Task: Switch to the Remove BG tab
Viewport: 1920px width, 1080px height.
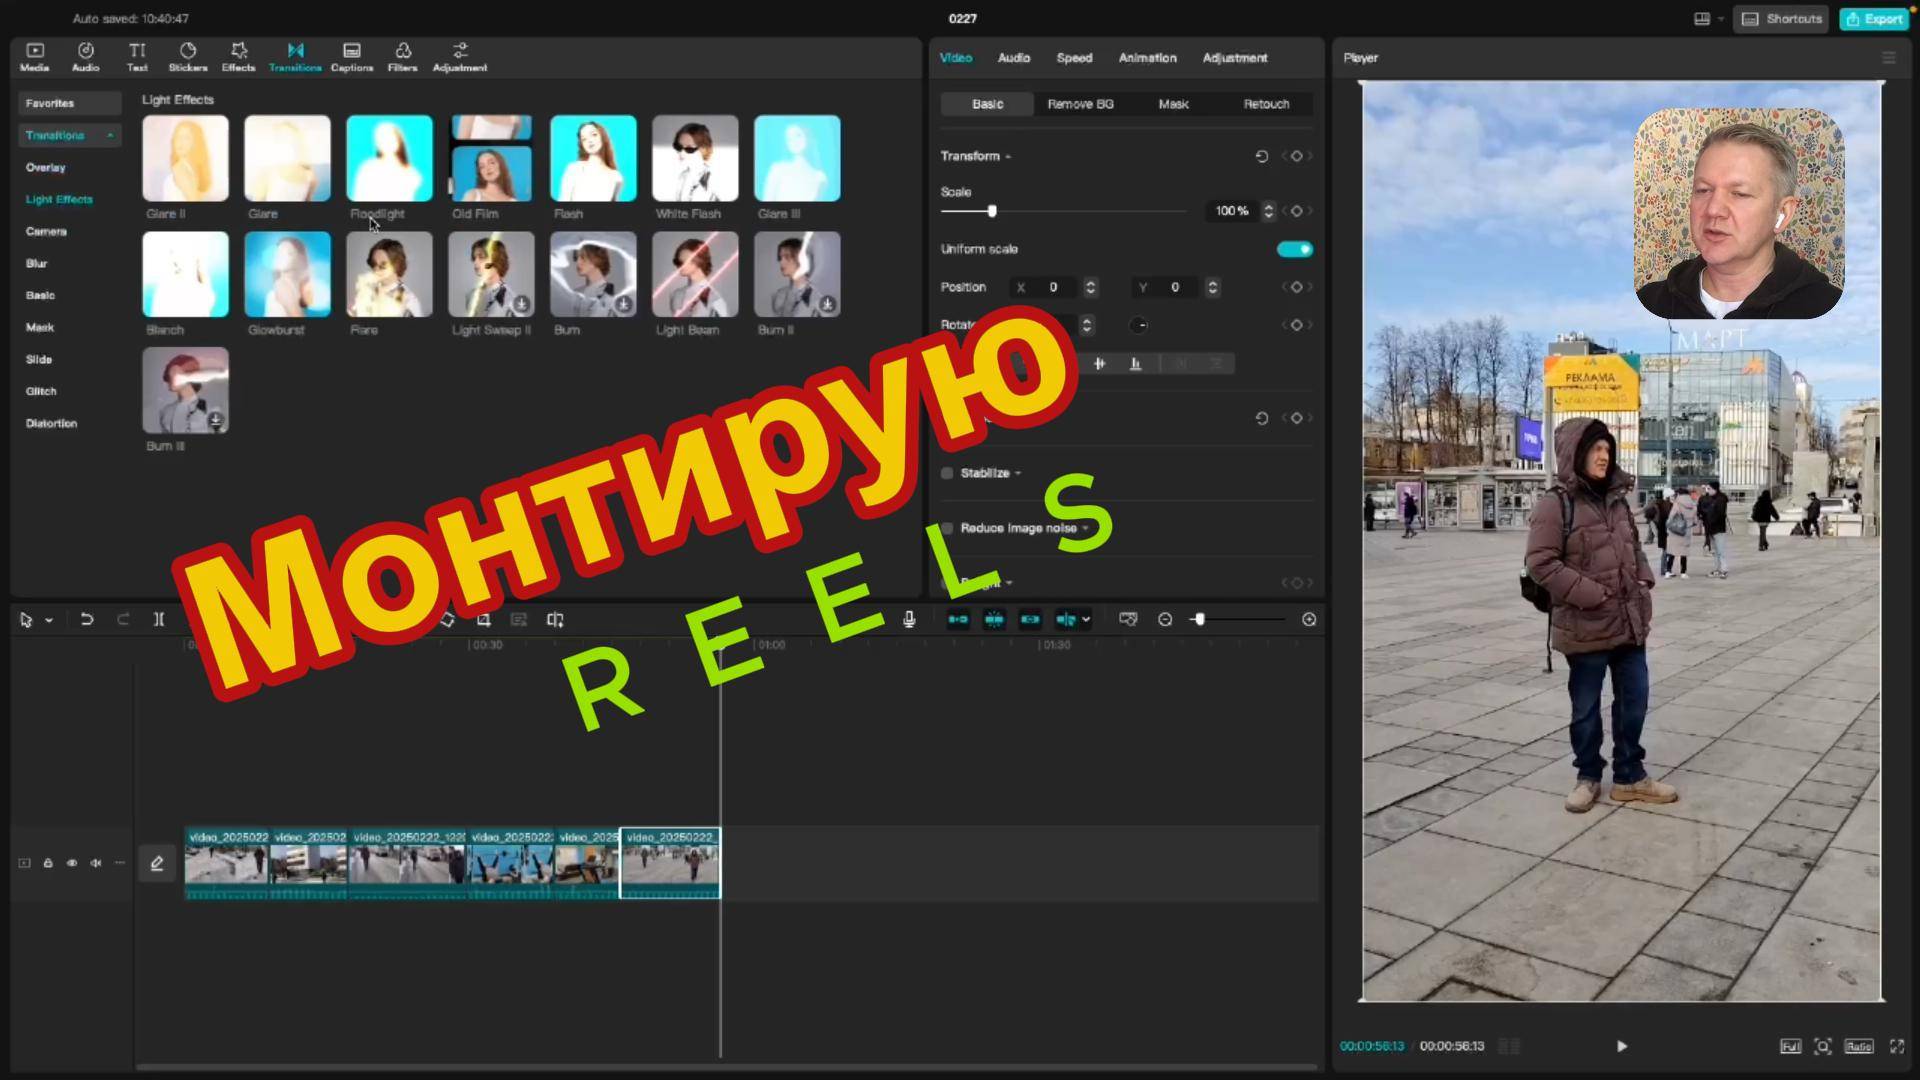Action: coord(1080,103)
